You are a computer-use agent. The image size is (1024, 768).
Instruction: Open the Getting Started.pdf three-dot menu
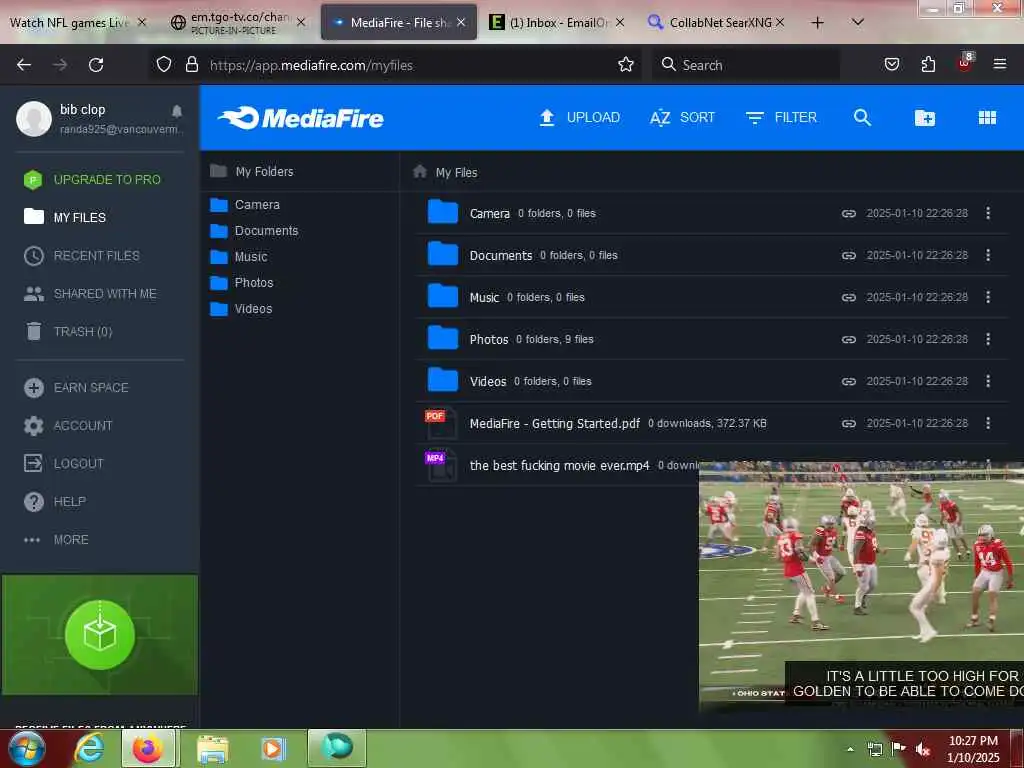click(x=987, y=423)
